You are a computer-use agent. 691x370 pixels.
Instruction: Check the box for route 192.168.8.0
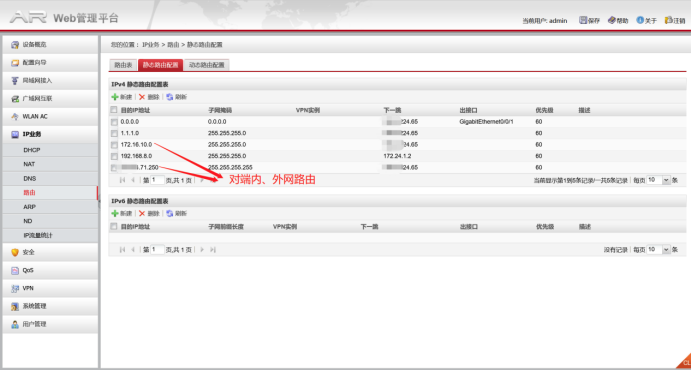pos(114,156)
